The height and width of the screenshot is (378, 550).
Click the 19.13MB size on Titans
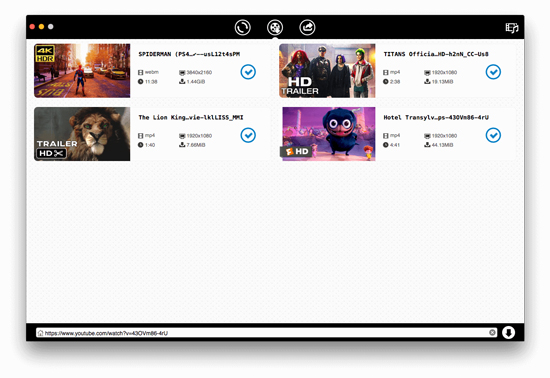(442, 82)
